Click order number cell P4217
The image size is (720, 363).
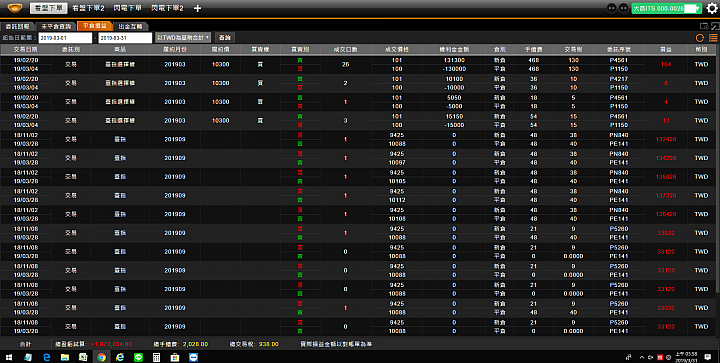pos(619,79)
